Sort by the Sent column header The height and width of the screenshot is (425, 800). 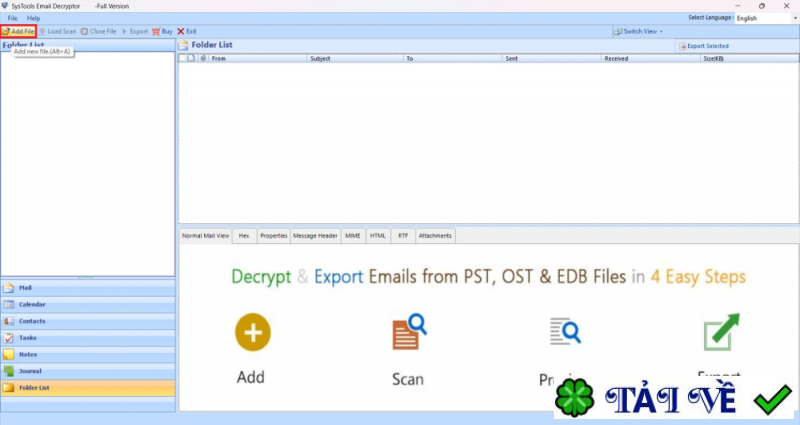(552, 59)
